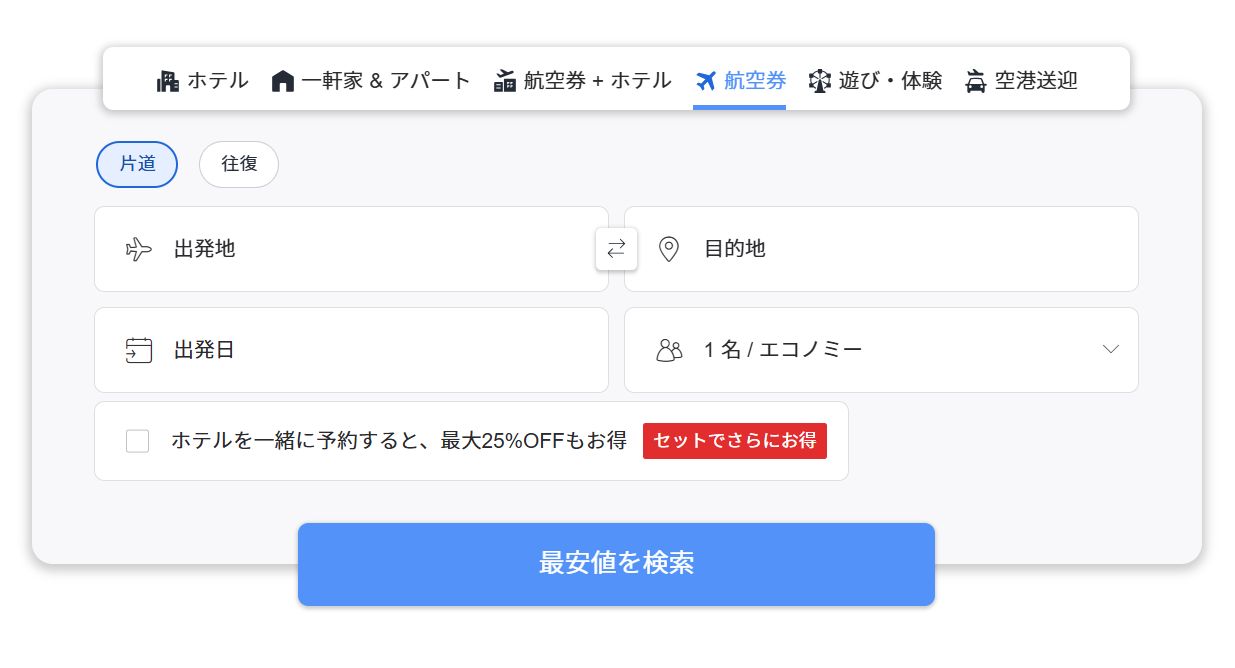
Task: Click the house icon for 一軒家 & アパート
Action: pyautogui.click(x=283, y=81)
